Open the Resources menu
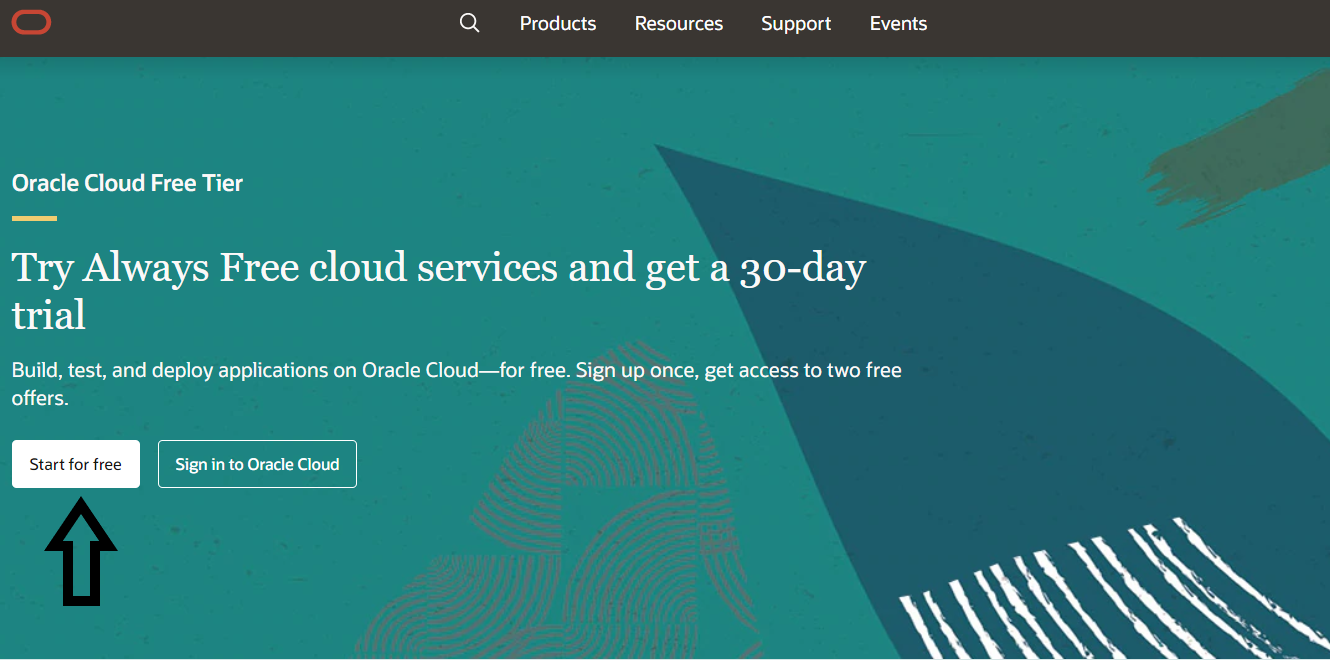1330x660 pixels. pos(679,23)
